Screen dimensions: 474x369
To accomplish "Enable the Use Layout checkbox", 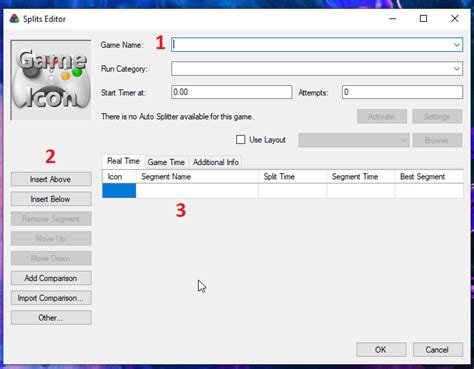I will 240,140.
